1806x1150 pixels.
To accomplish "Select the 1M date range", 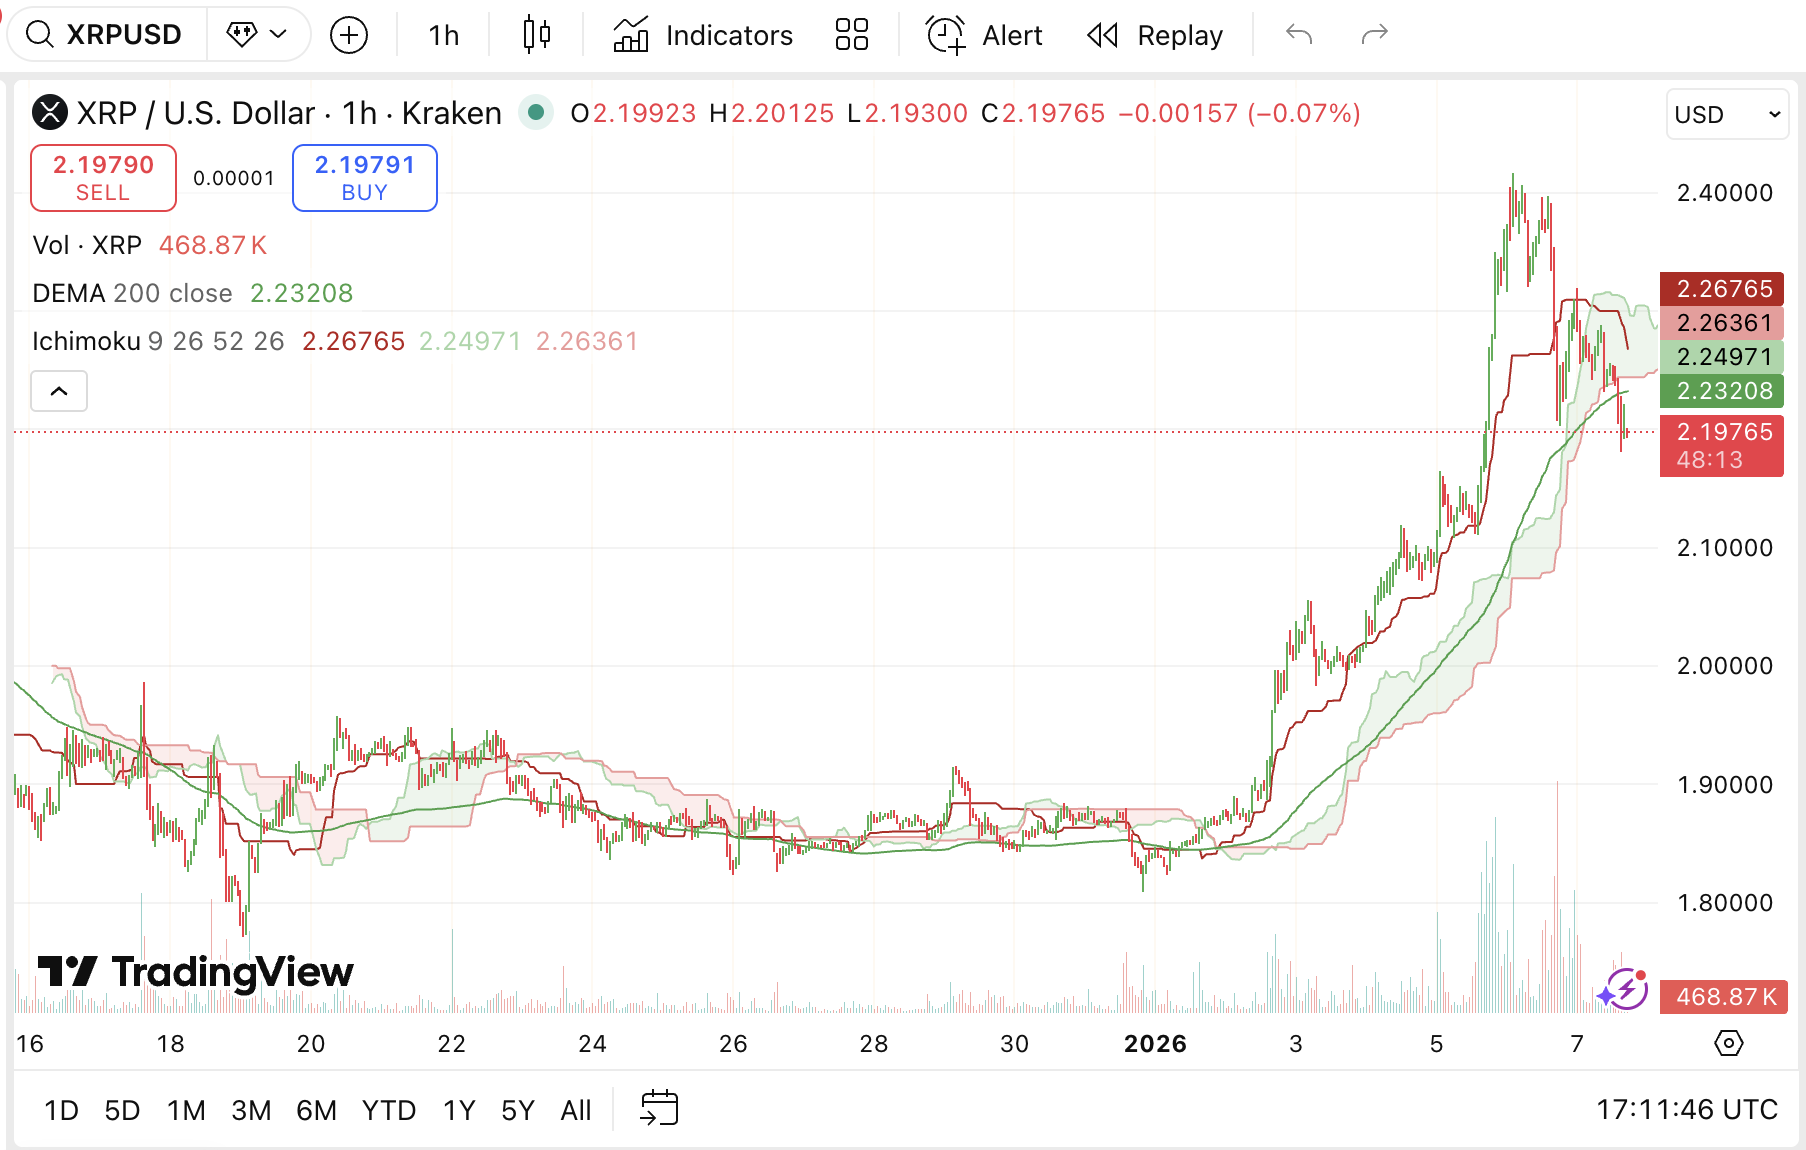I will 186,1110.
